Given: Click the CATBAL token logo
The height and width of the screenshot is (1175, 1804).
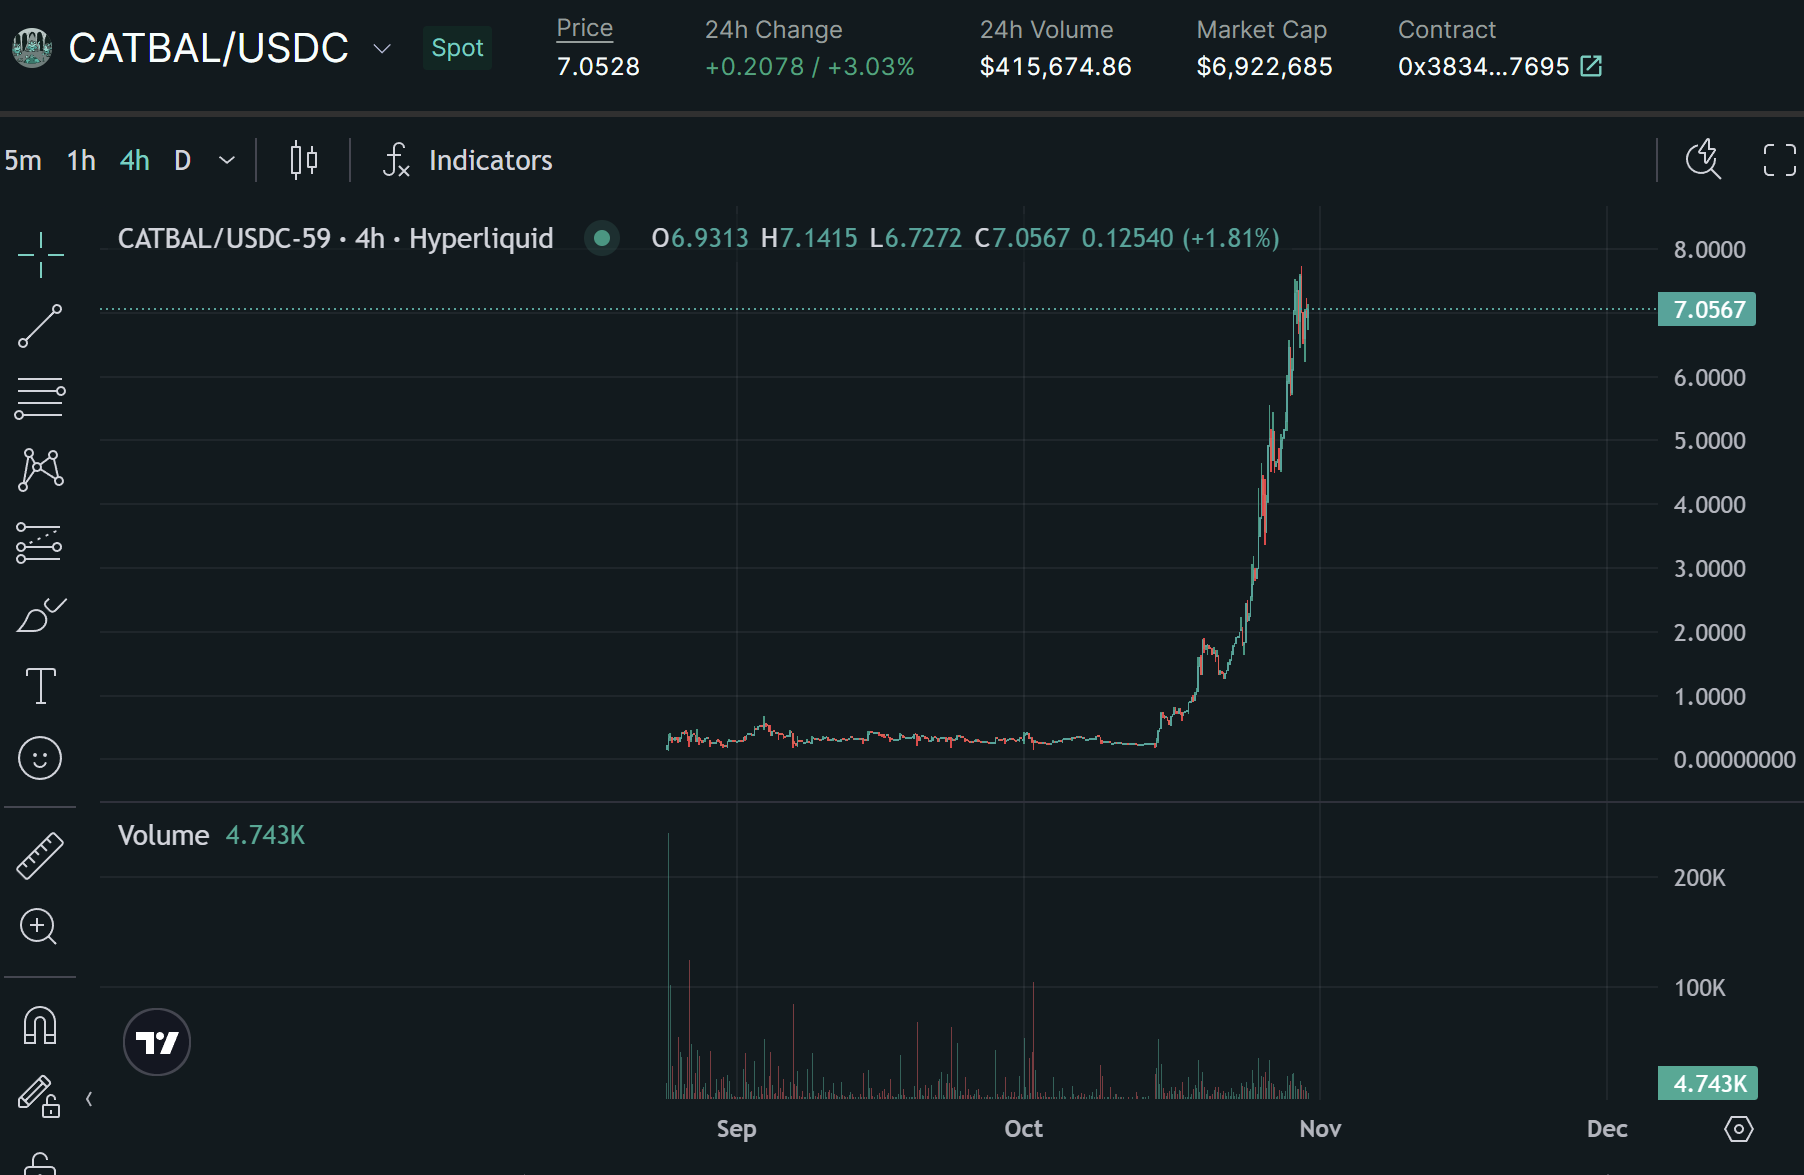Looking at the screenshot, I should click(31, 48).
